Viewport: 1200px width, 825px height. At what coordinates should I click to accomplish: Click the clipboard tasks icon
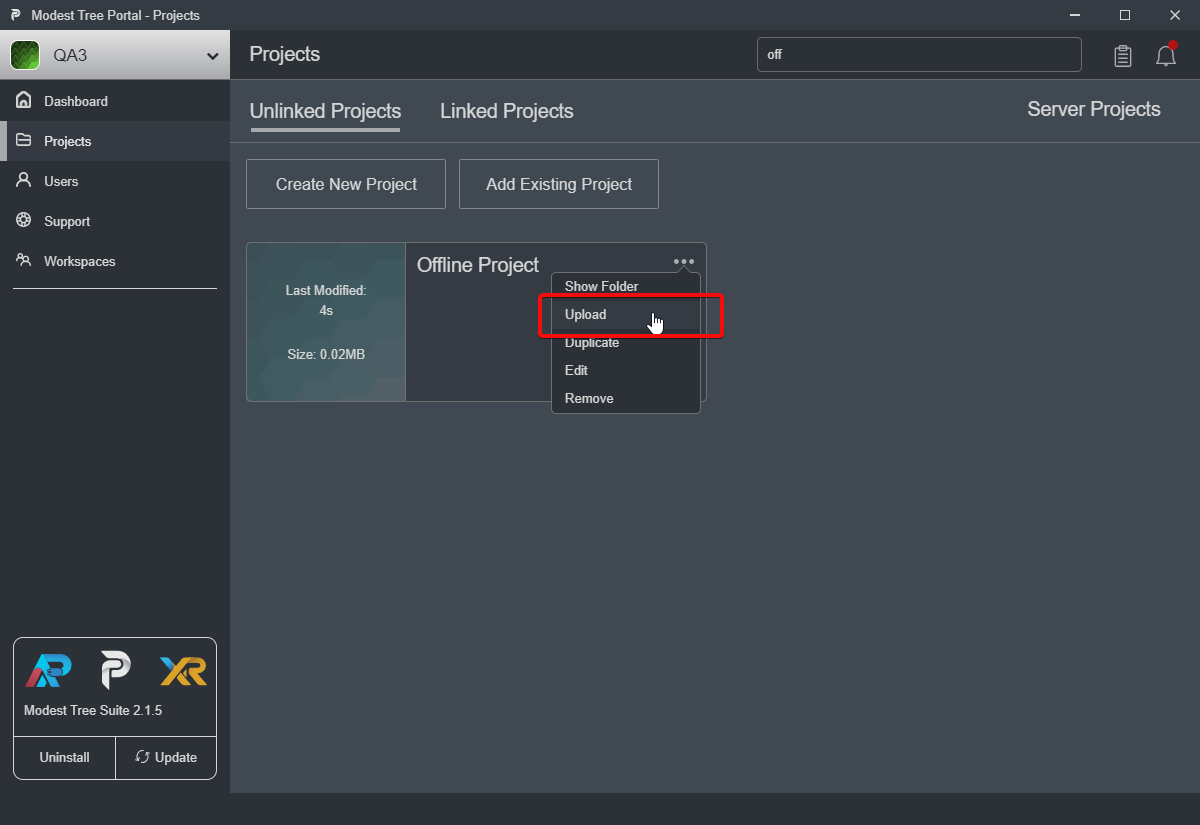point(1123,56)
